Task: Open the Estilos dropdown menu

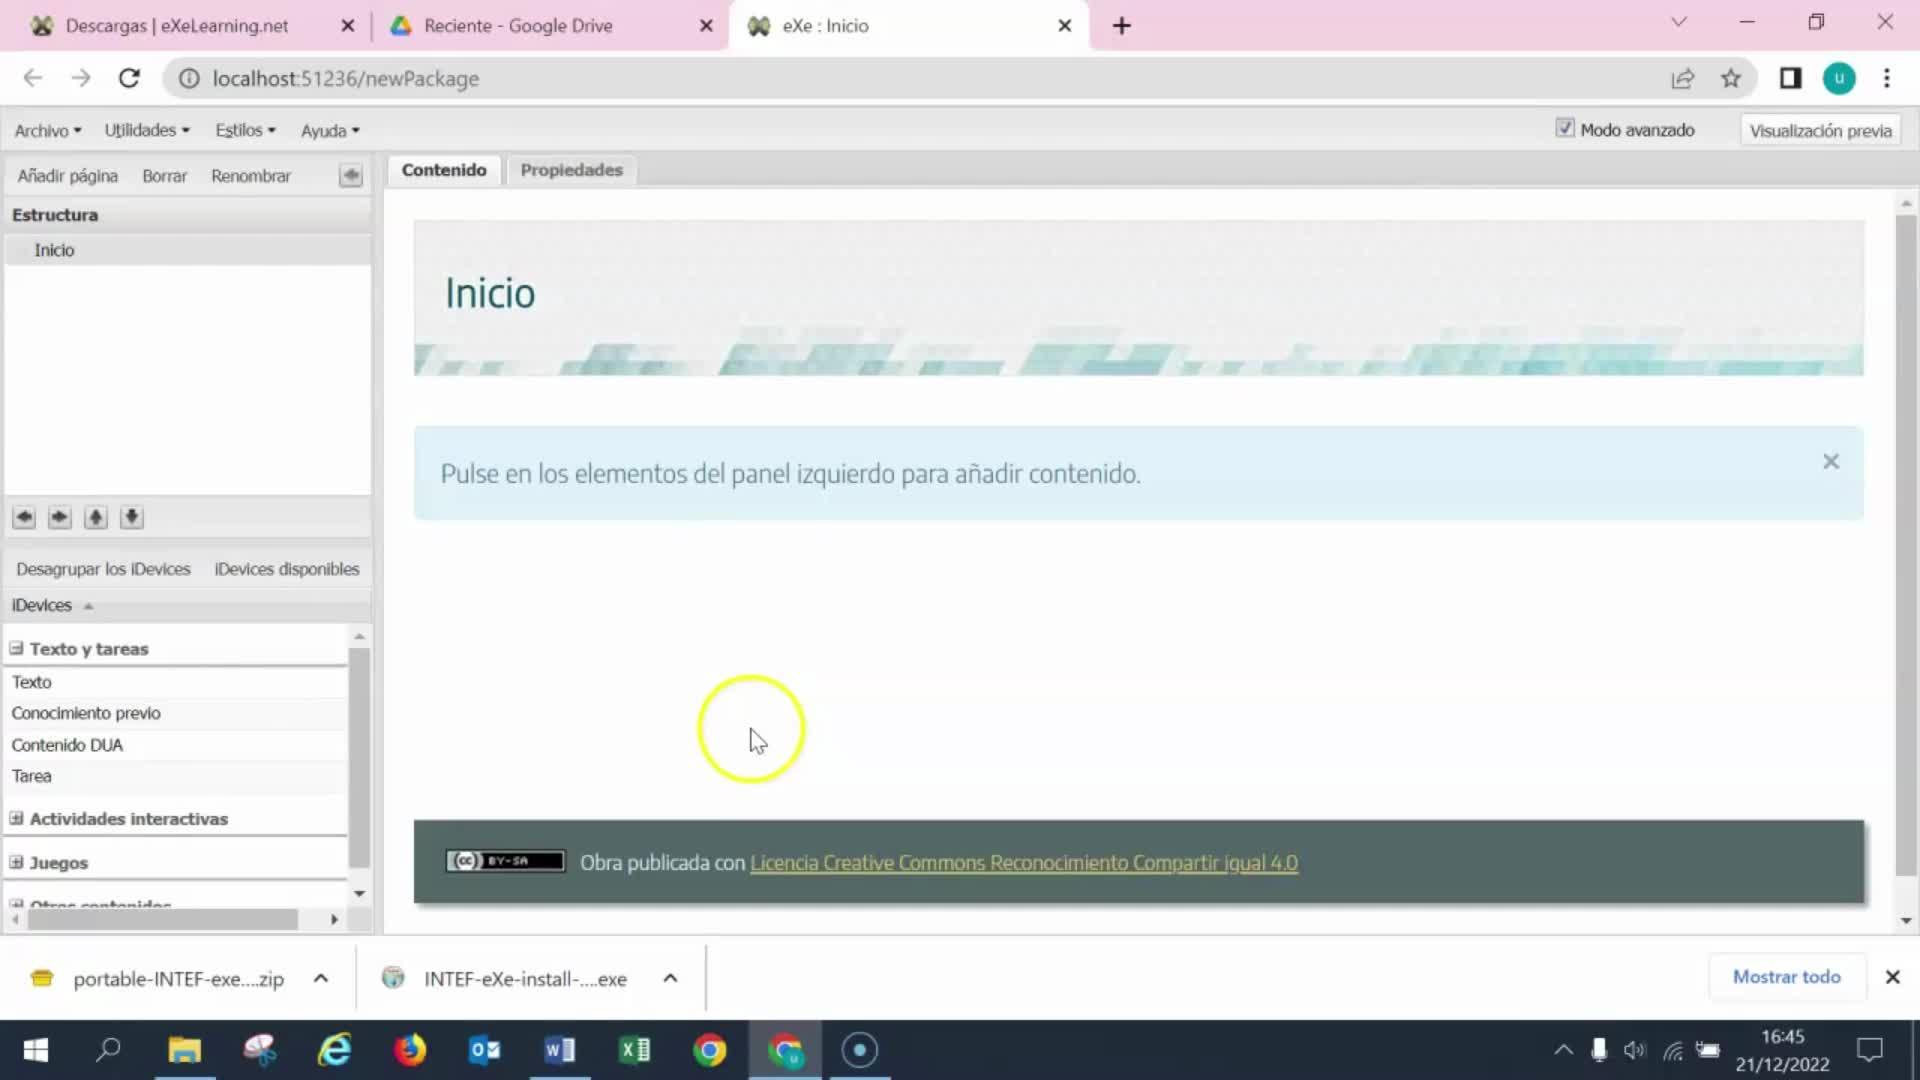Action: [x=245, y=130]
